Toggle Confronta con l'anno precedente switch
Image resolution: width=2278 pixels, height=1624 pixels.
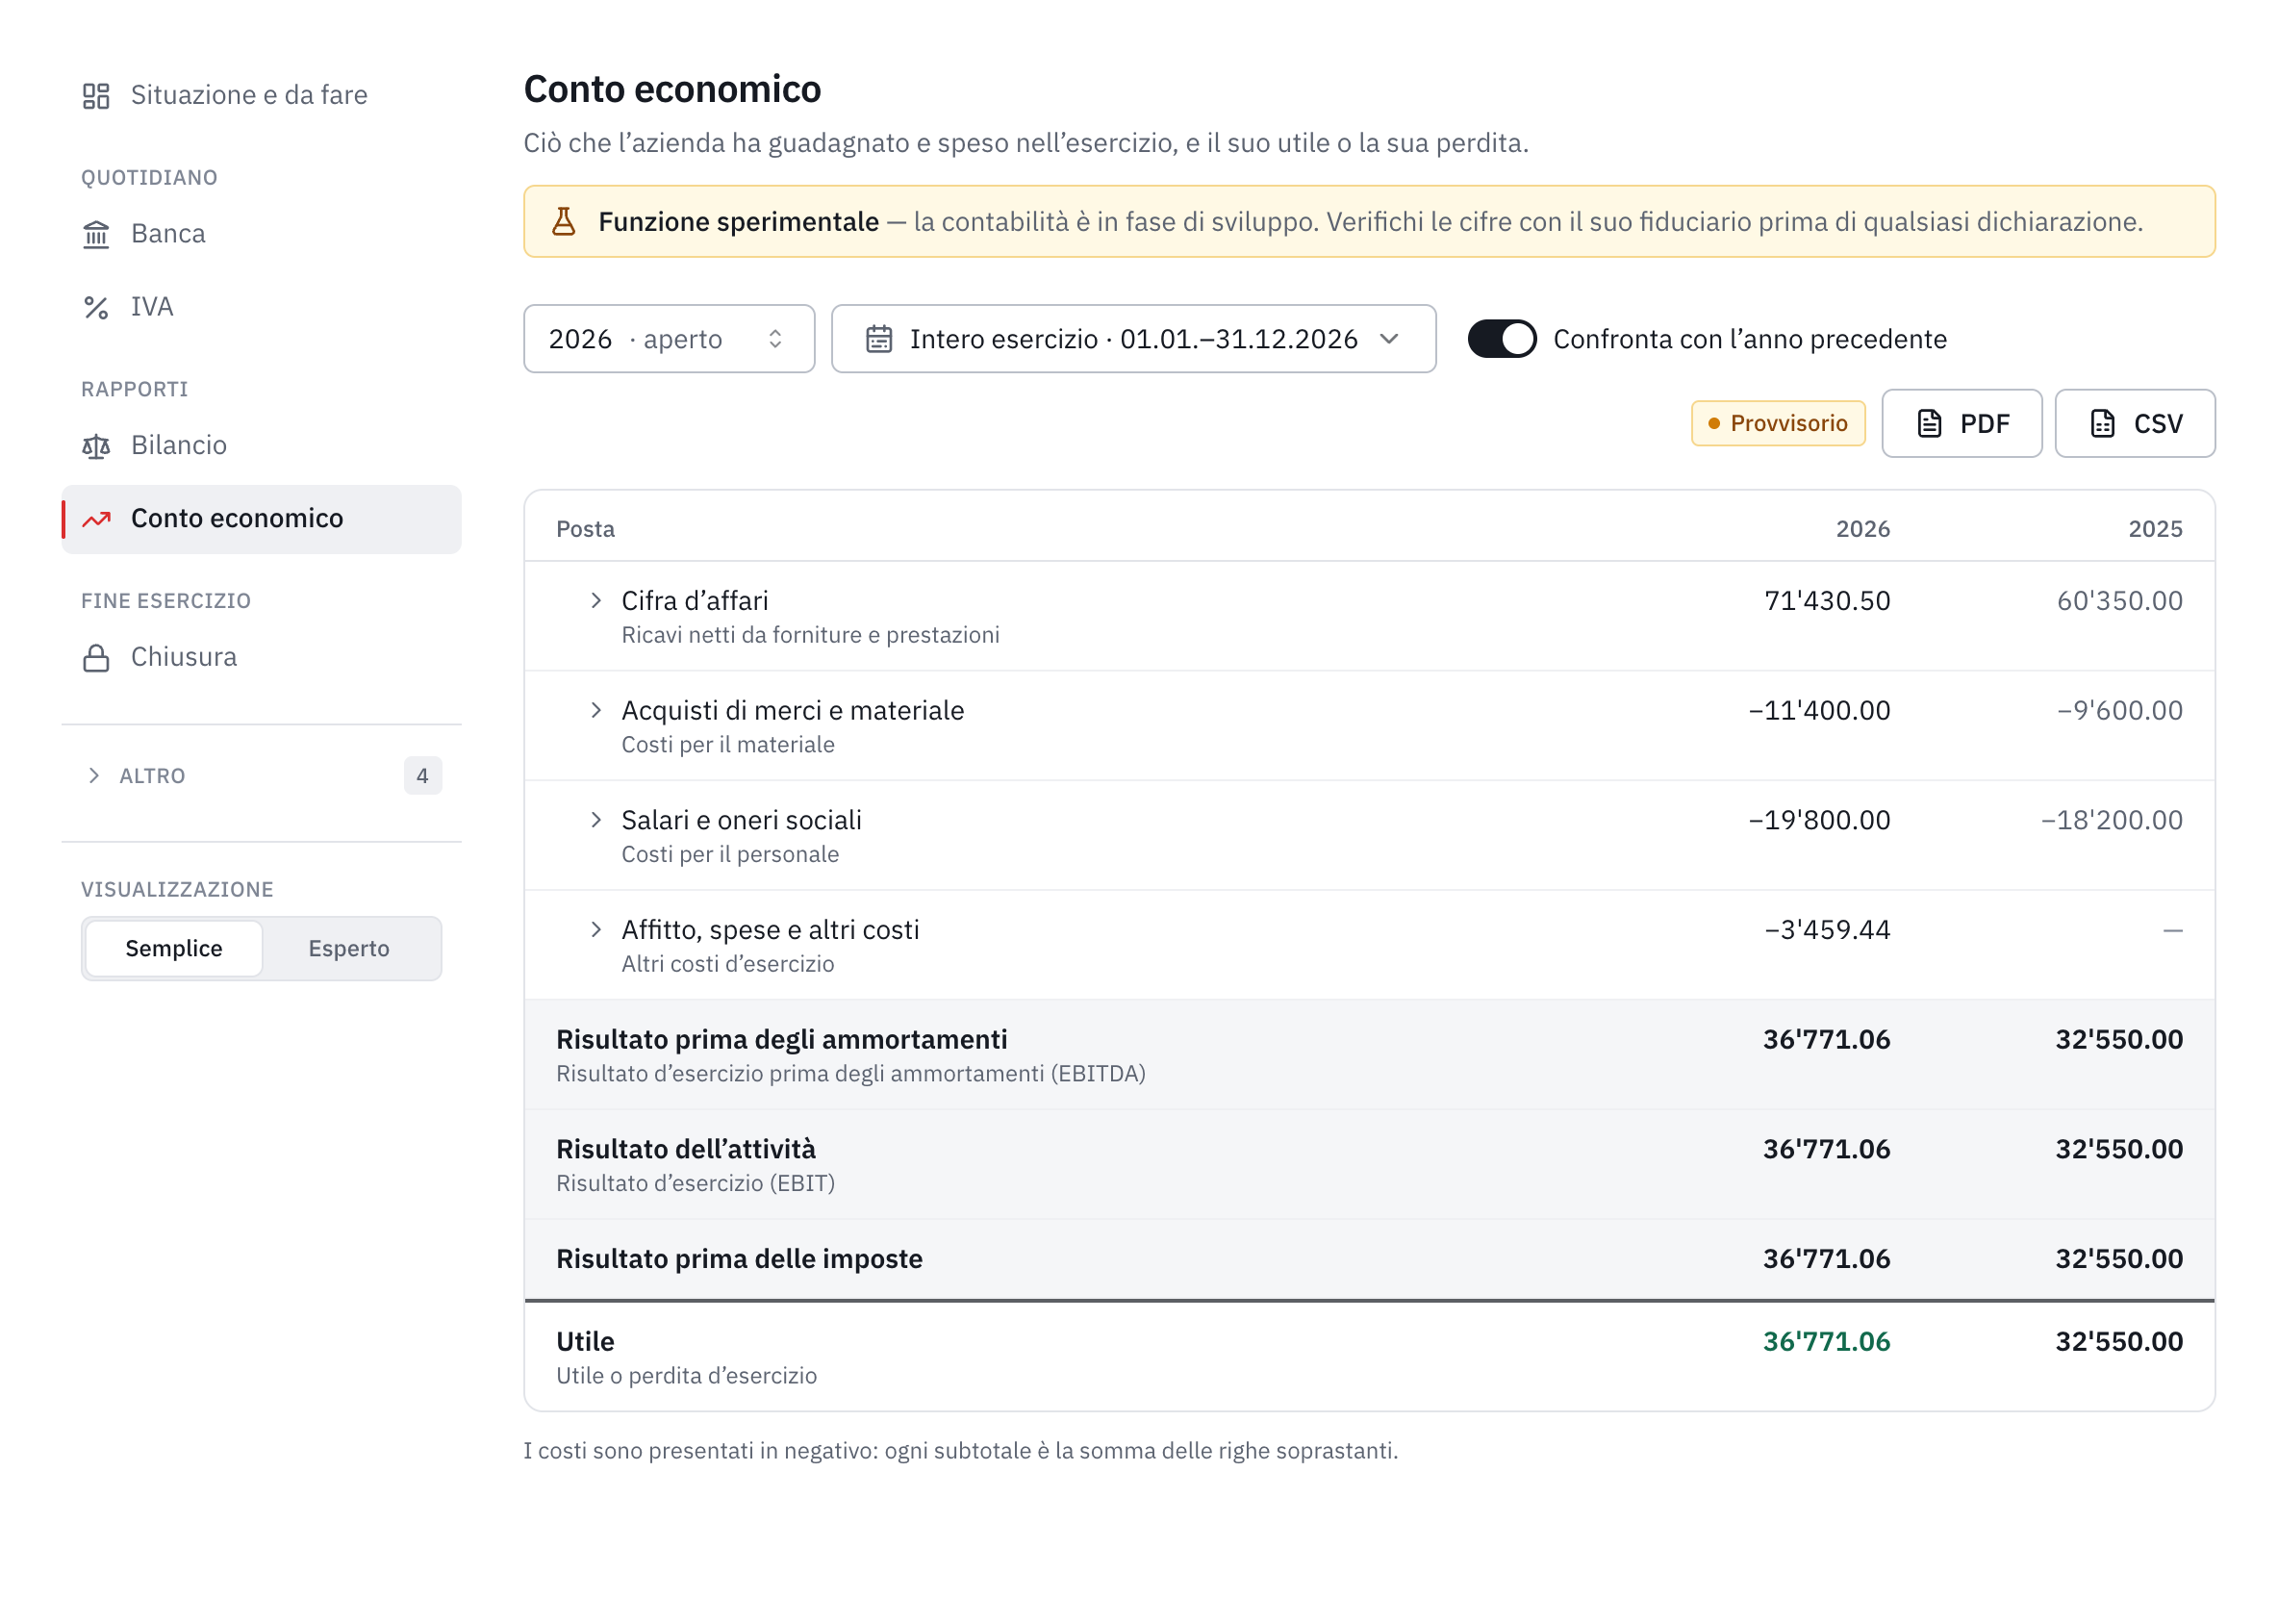click(1502, 339)
